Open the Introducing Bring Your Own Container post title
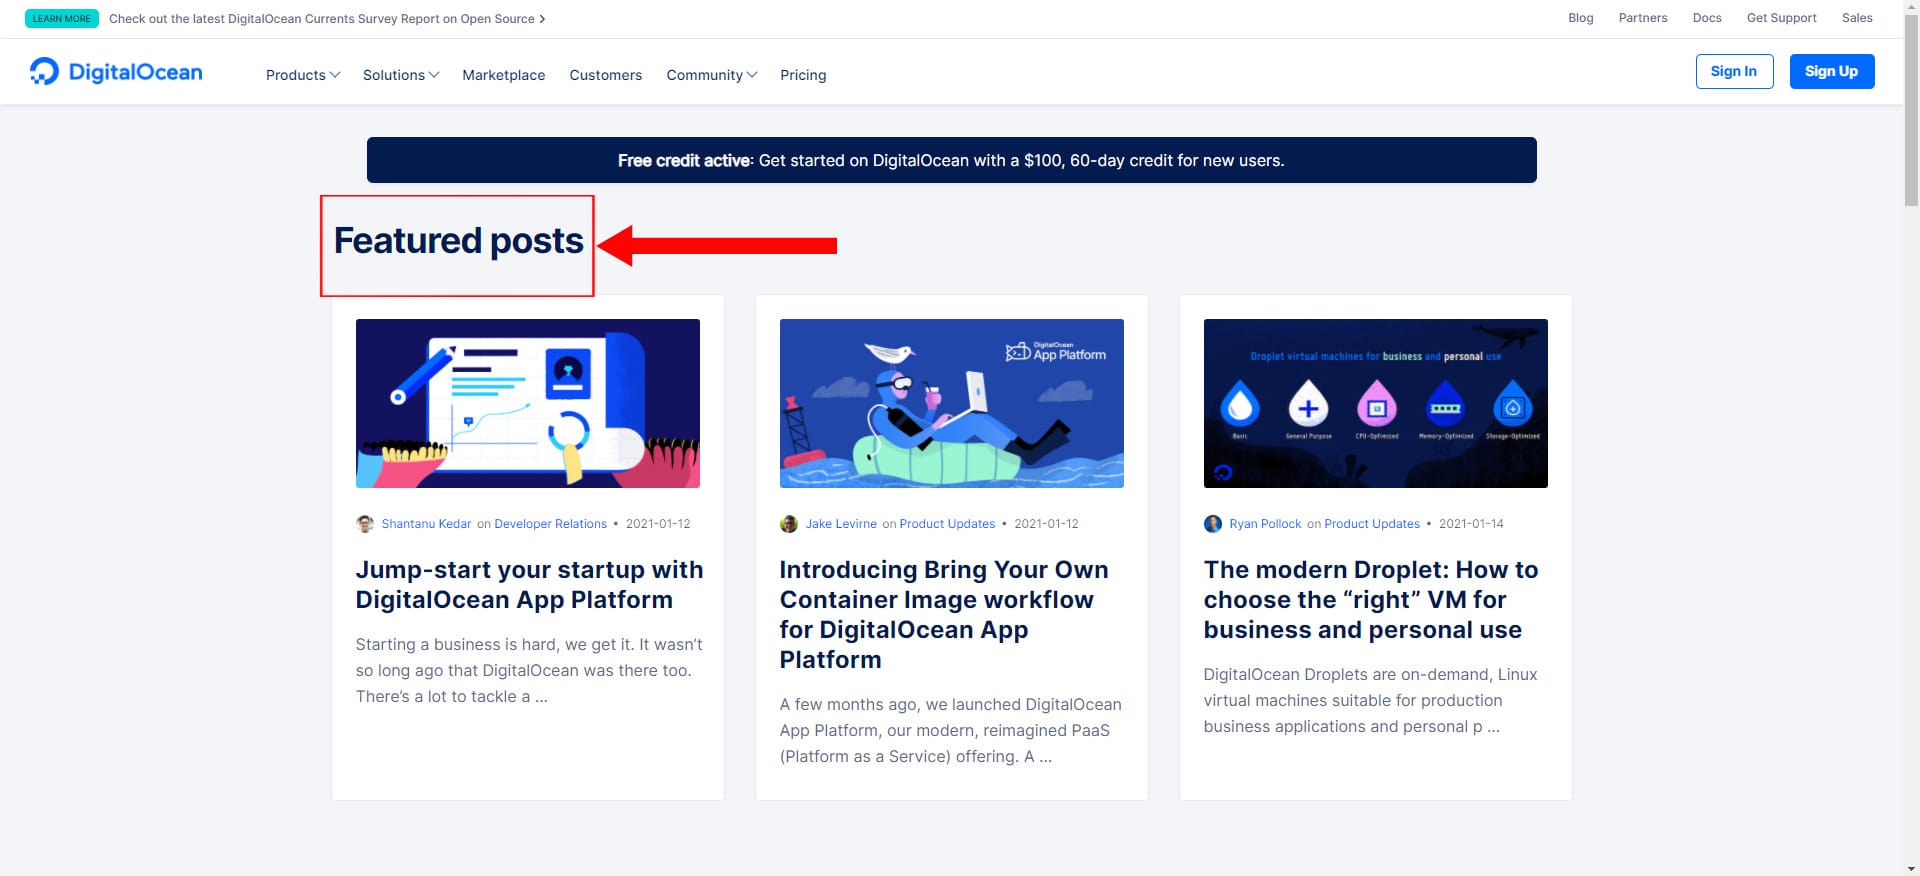Screen dimensions: 1920x876 [x=944, y=615]
